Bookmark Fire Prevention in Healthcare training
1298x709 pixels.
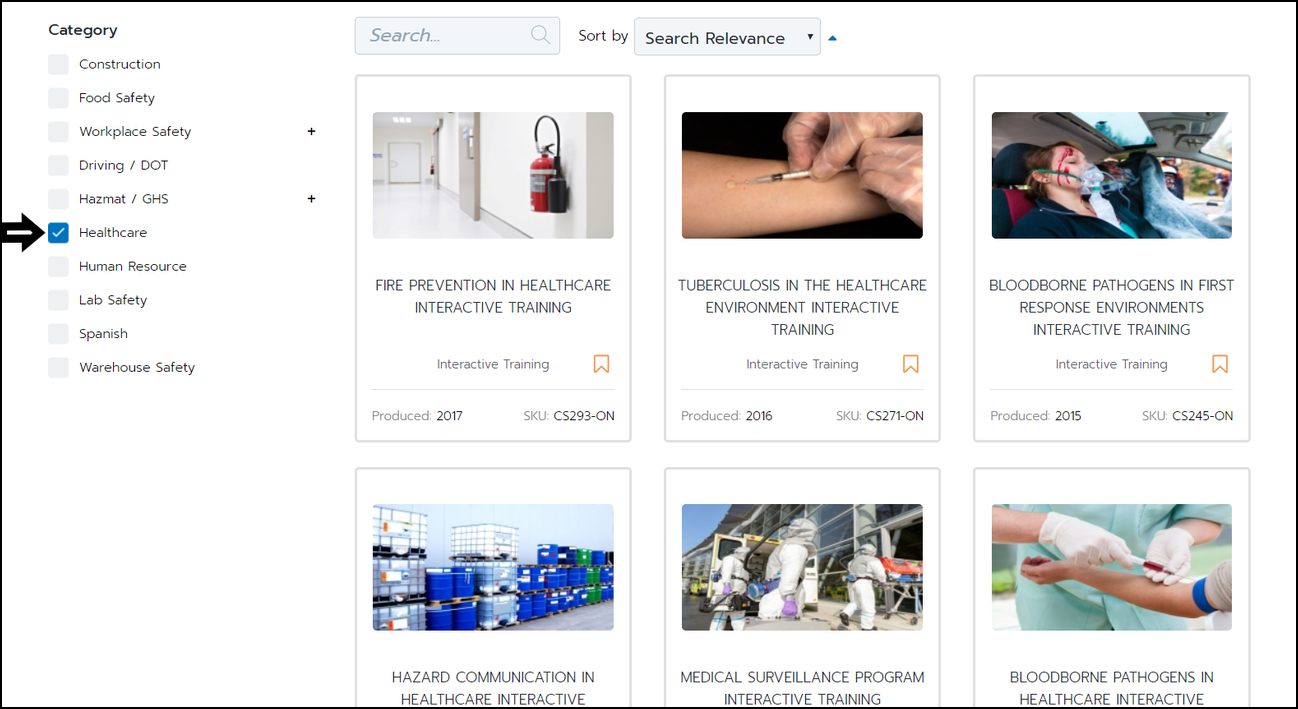pos(601,364)
